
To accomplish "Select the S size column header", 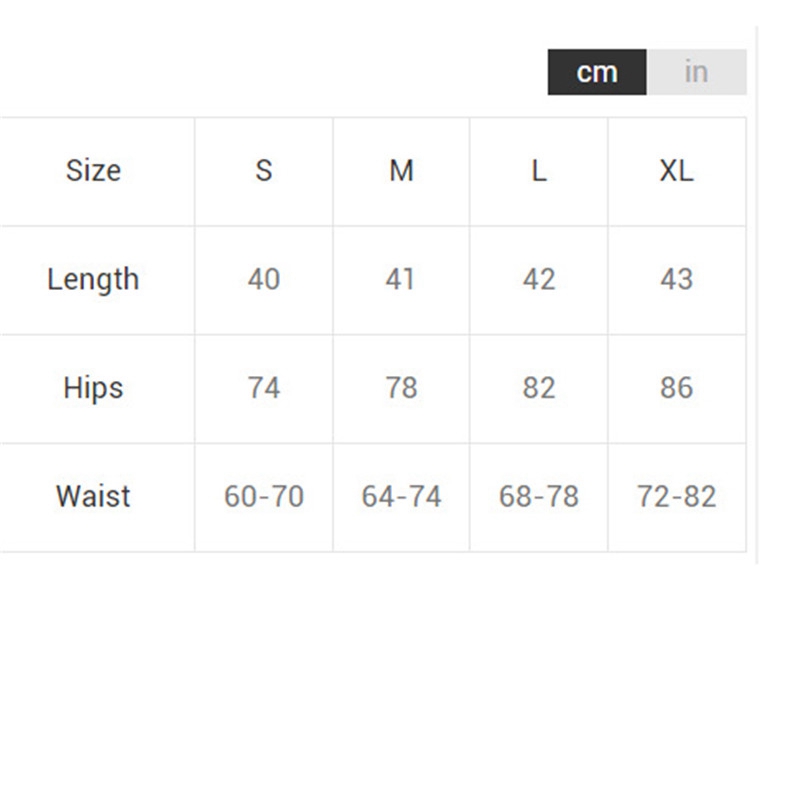I will (264, 171).
